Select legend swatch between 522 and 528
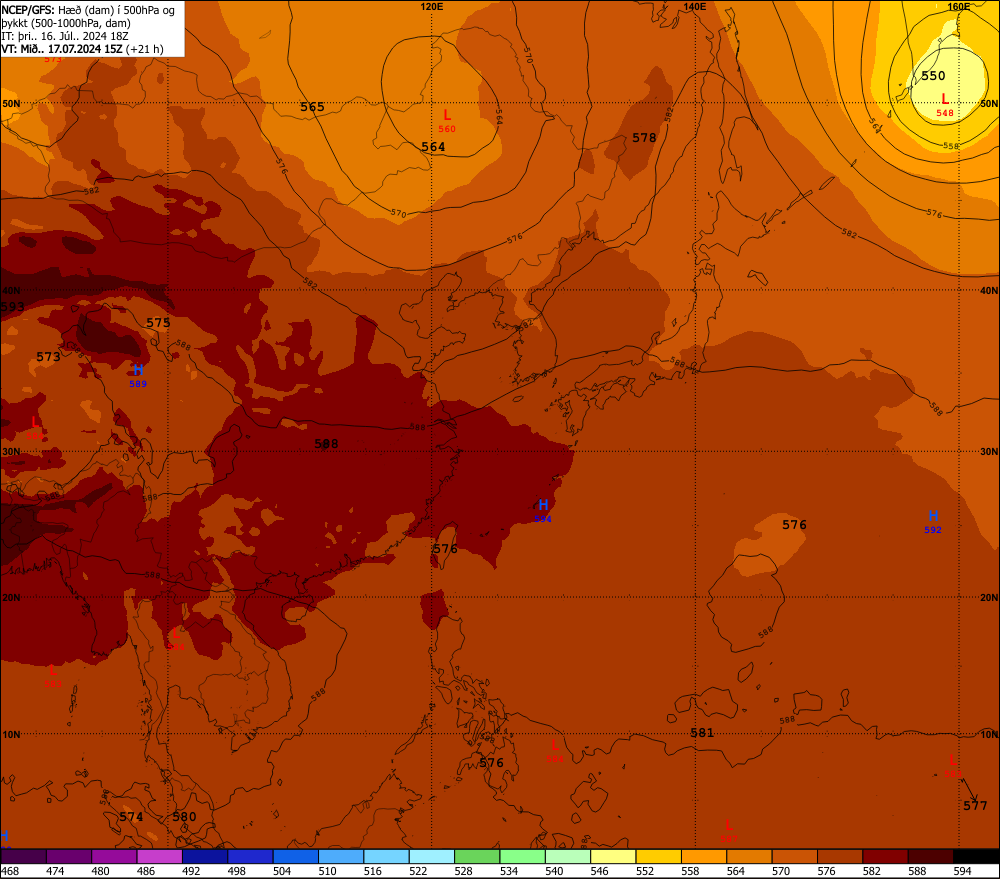The image size is (1000, 879). coord(431,856)
